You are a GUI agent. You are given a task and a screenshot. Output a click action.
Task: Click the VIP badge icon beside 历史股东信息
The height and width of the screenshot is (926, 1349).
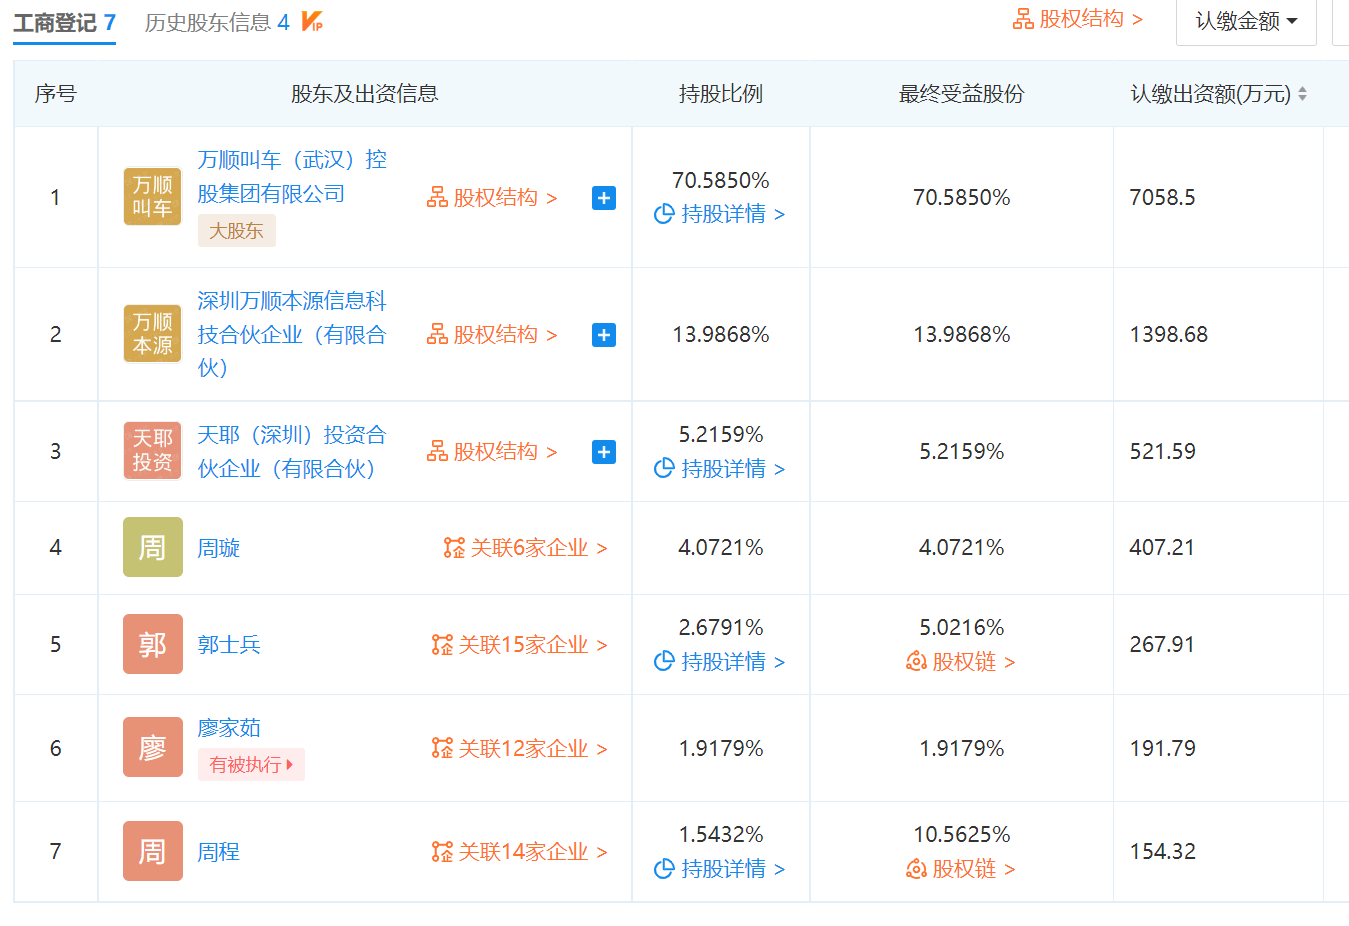point(312,21)
